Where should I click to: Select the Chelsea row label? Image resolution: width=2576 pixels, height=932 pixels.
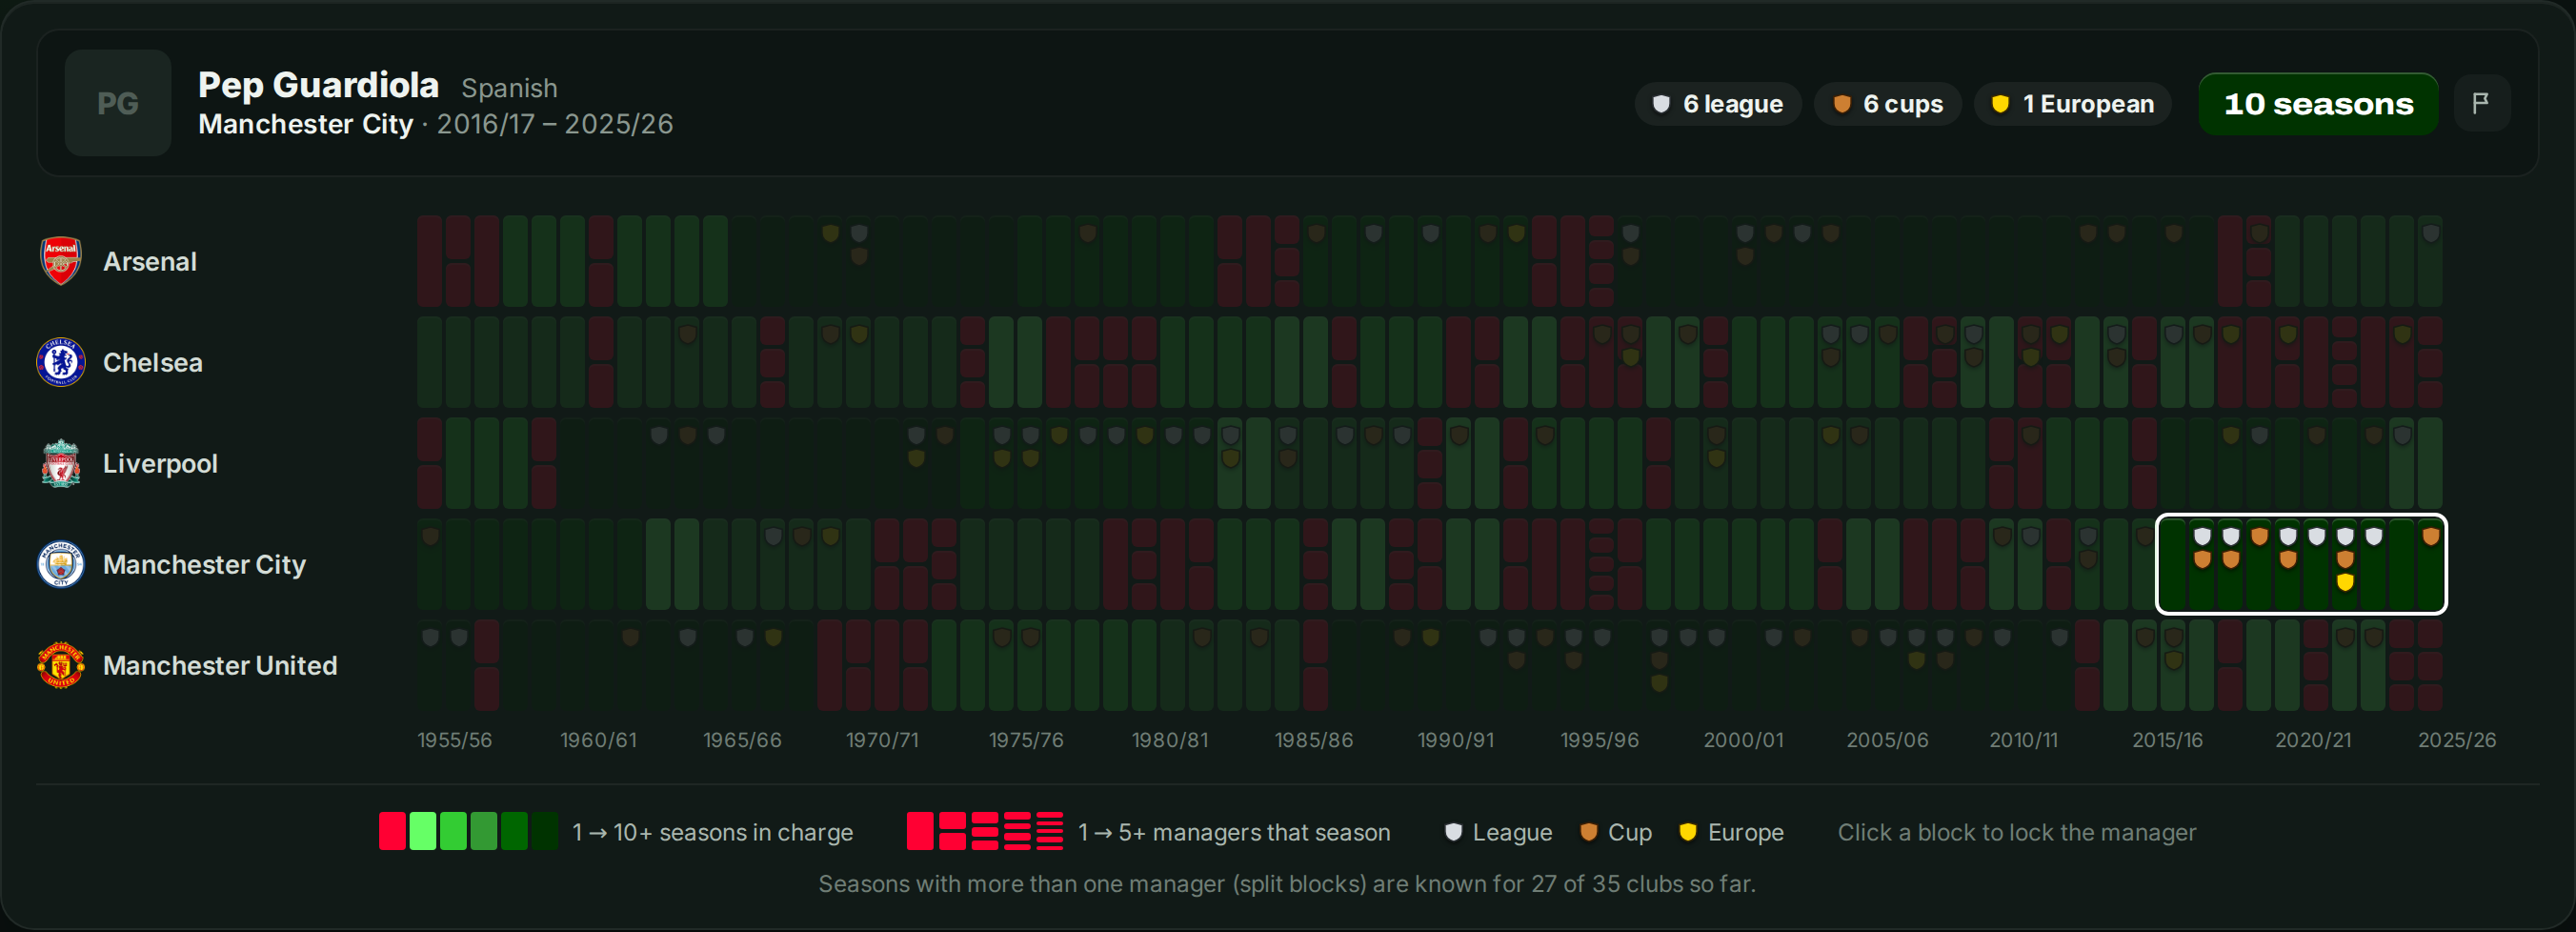click(153, 362)
